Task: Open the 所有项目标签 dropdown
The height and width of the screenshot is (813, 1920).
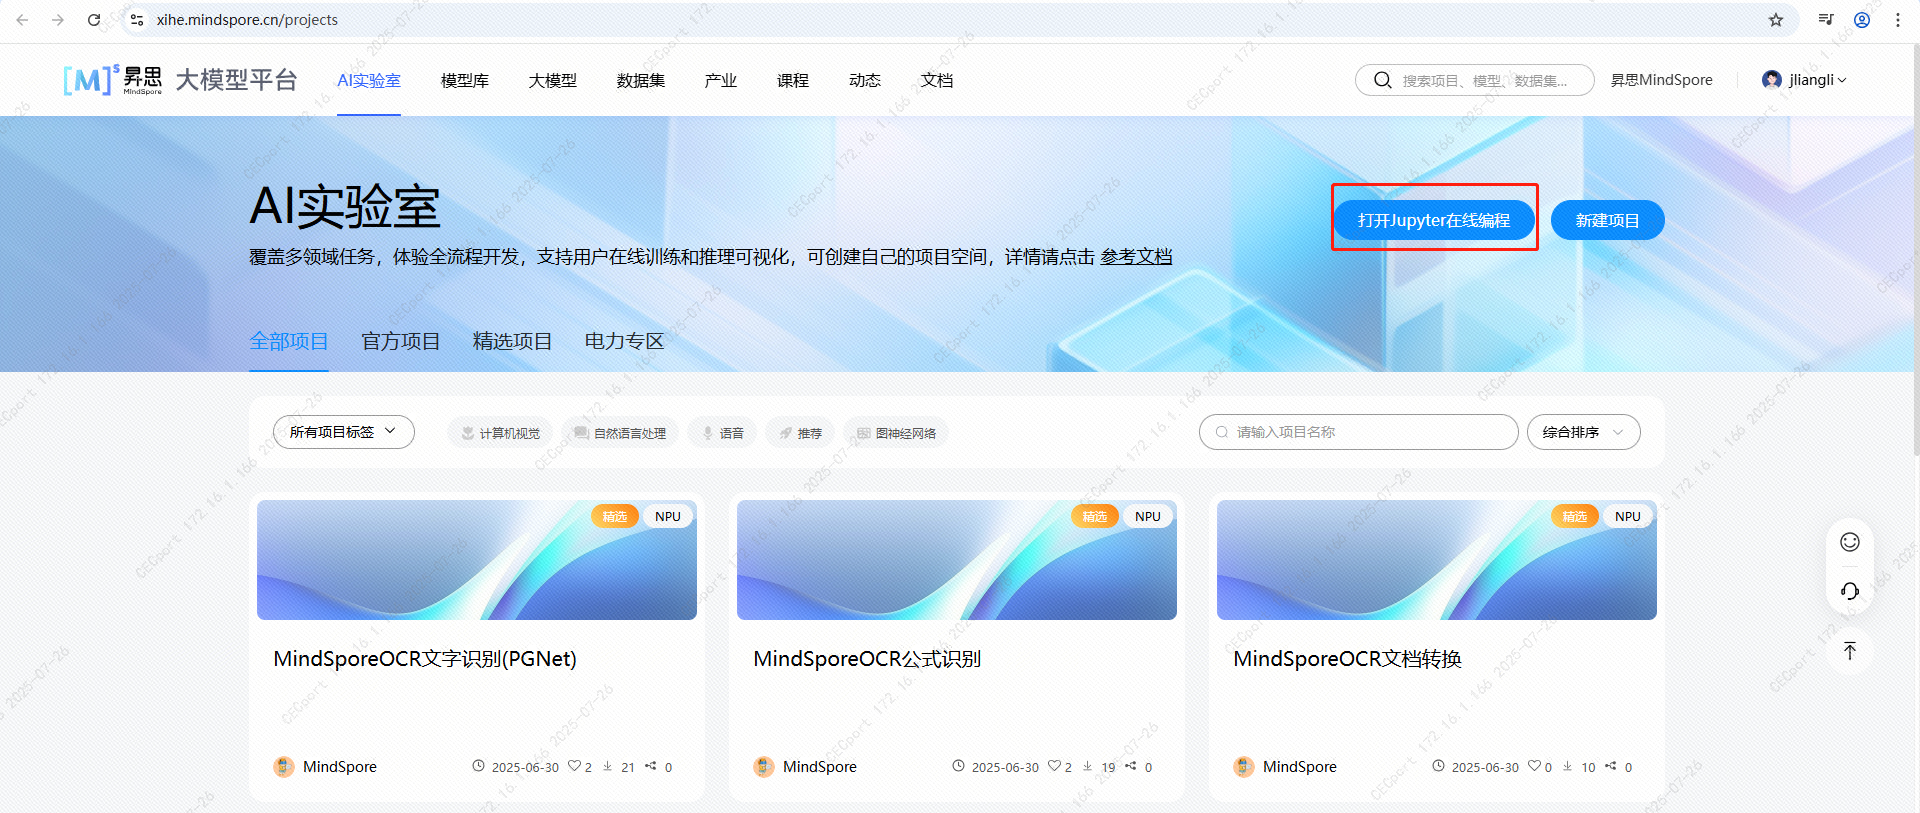Action: 344,432
